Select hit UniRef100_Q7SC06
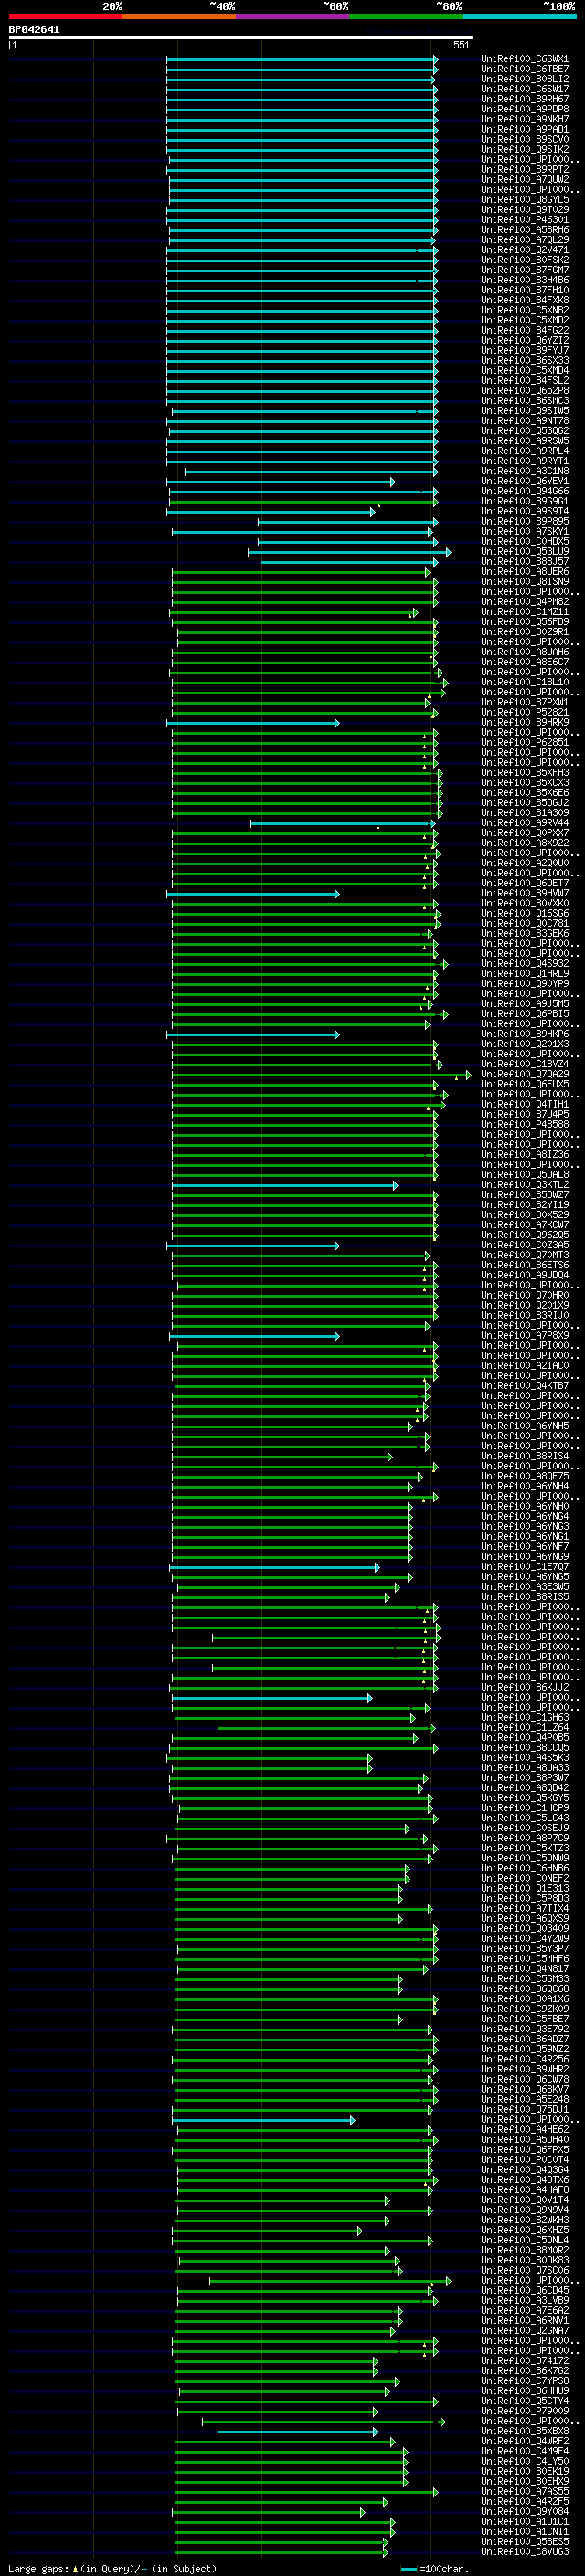Viewport: 585px width, 2576px height. point(524,2269)
